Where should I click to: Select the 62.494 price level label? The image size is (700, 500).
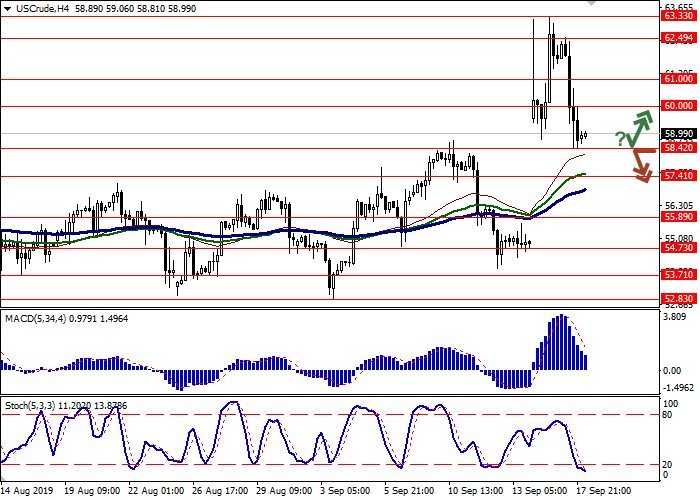(x=678, y=38)
